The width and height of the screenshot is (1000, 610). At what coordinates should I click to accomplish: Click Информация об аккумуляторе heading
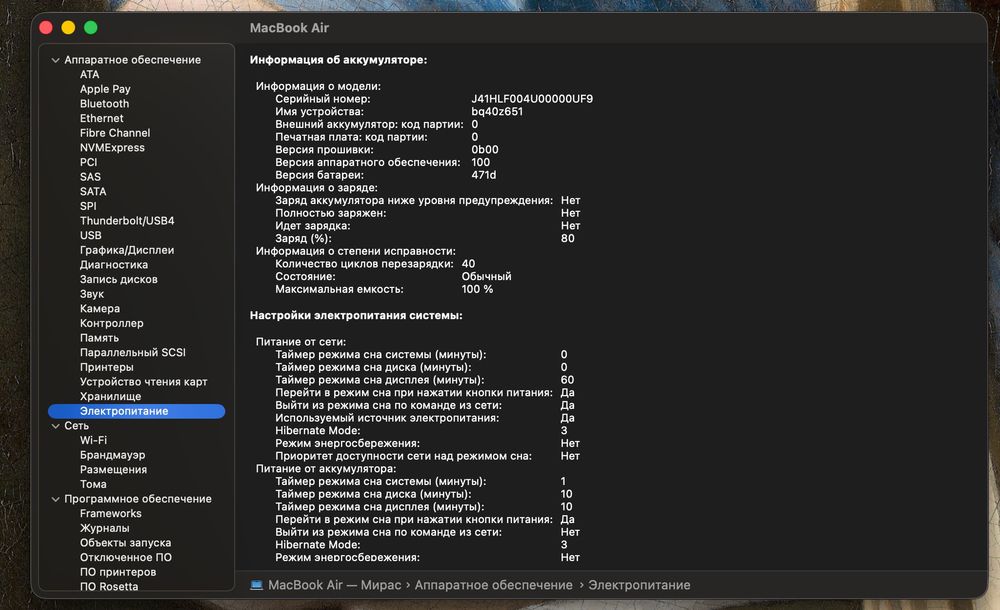click(x=338, y=60)
